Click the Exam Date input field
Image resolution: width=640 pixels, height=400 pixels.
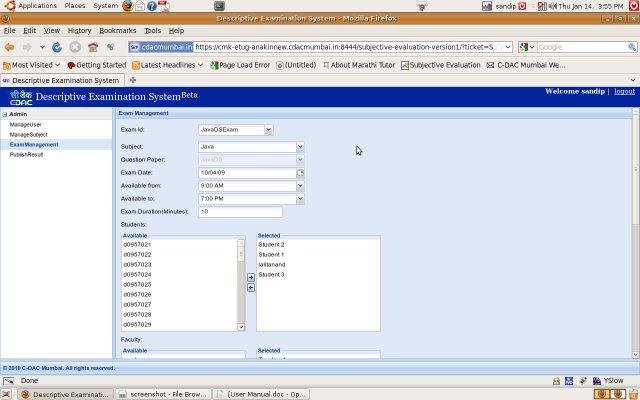pos(247,173)
